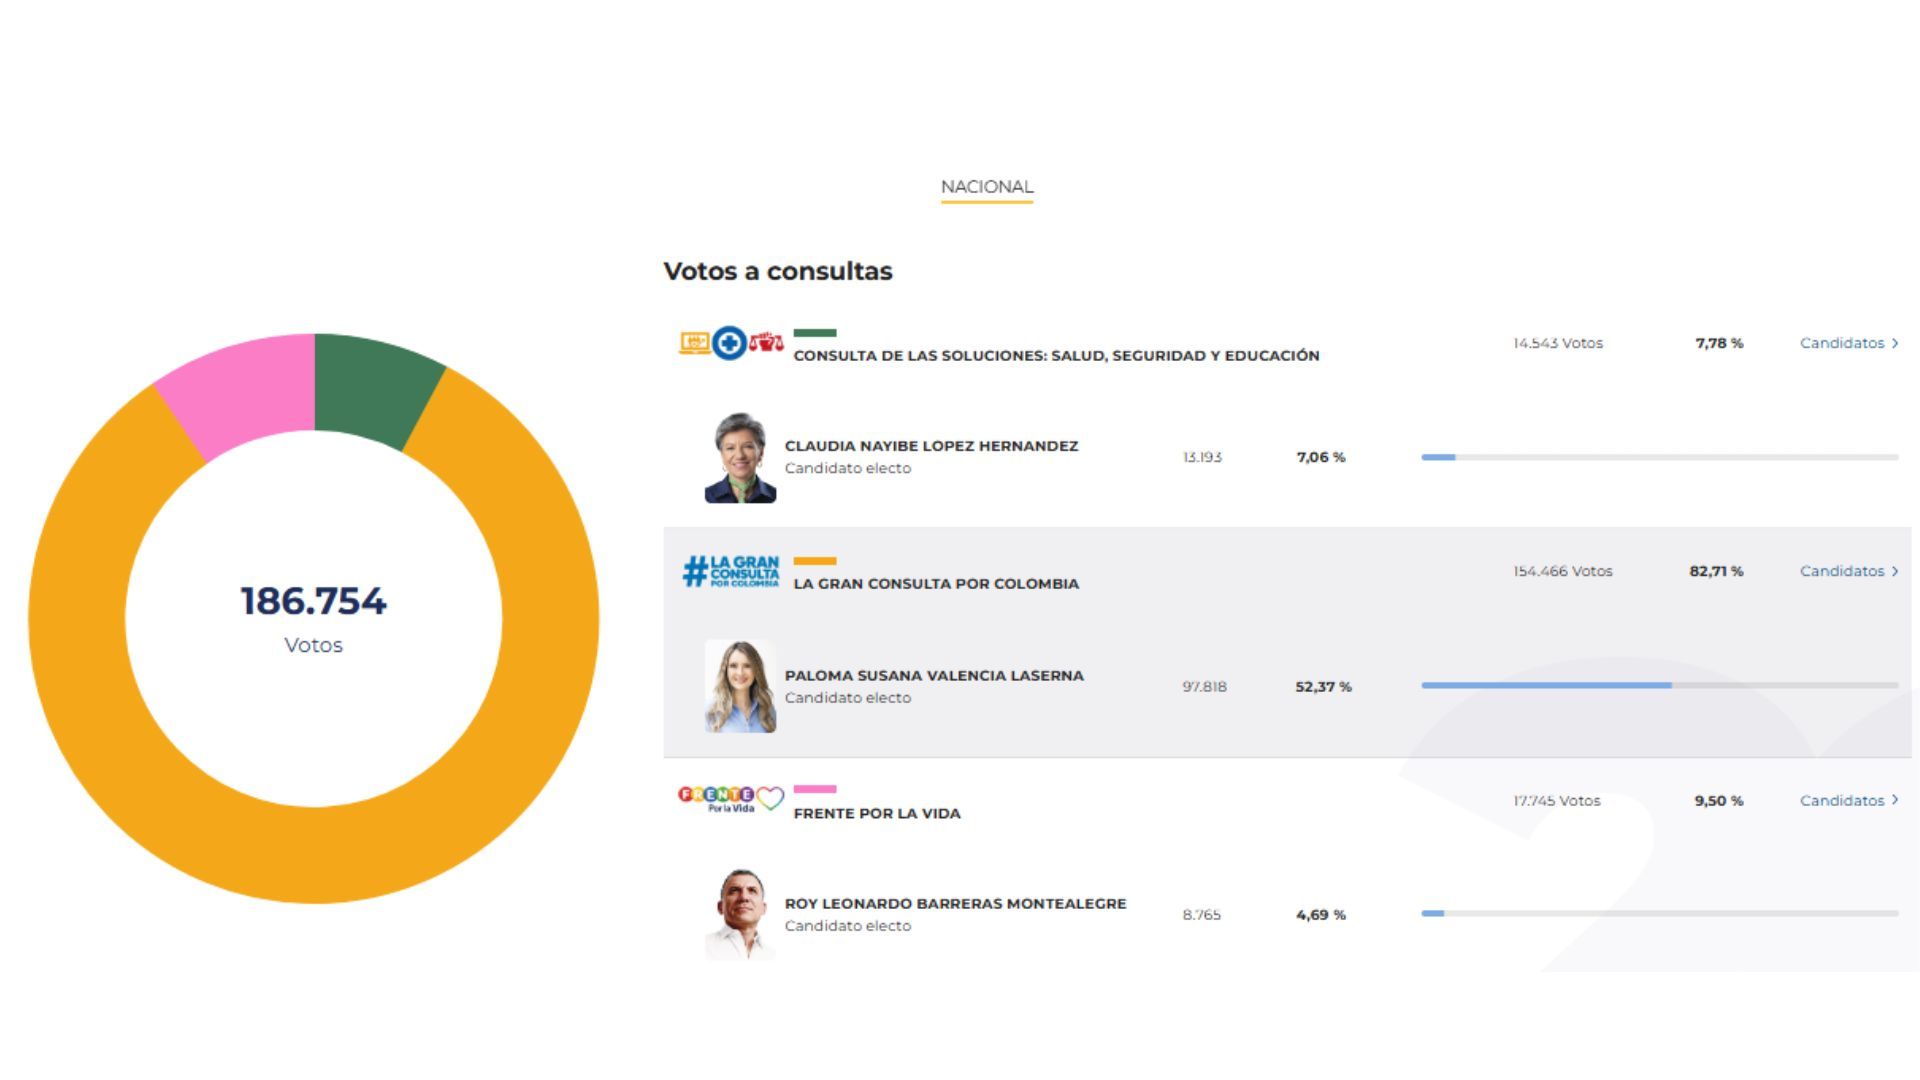The image size is (1920, 1080).
Task: Click the red scales of justice icon
Action: click(x=766, y=342)
